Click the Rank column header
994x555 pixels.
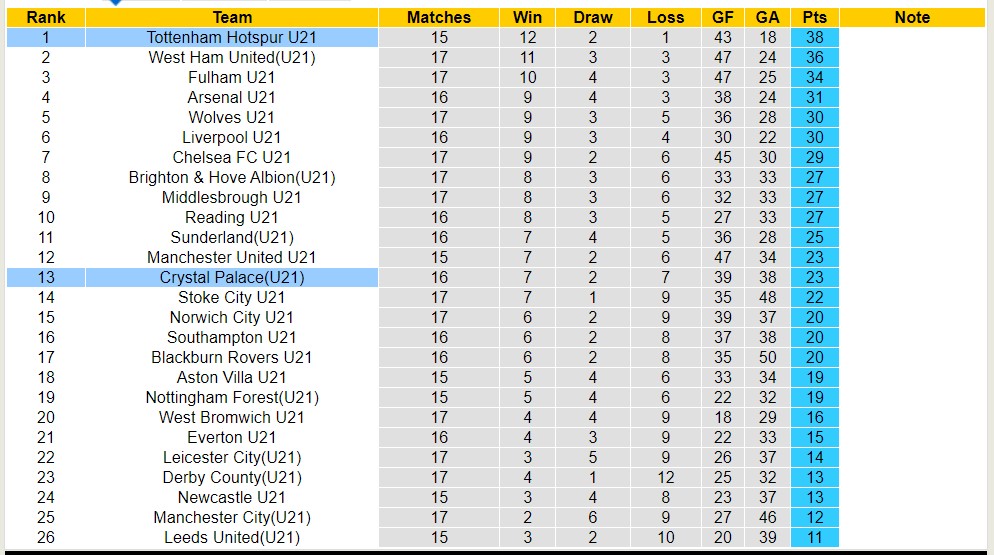coord(46,17)
